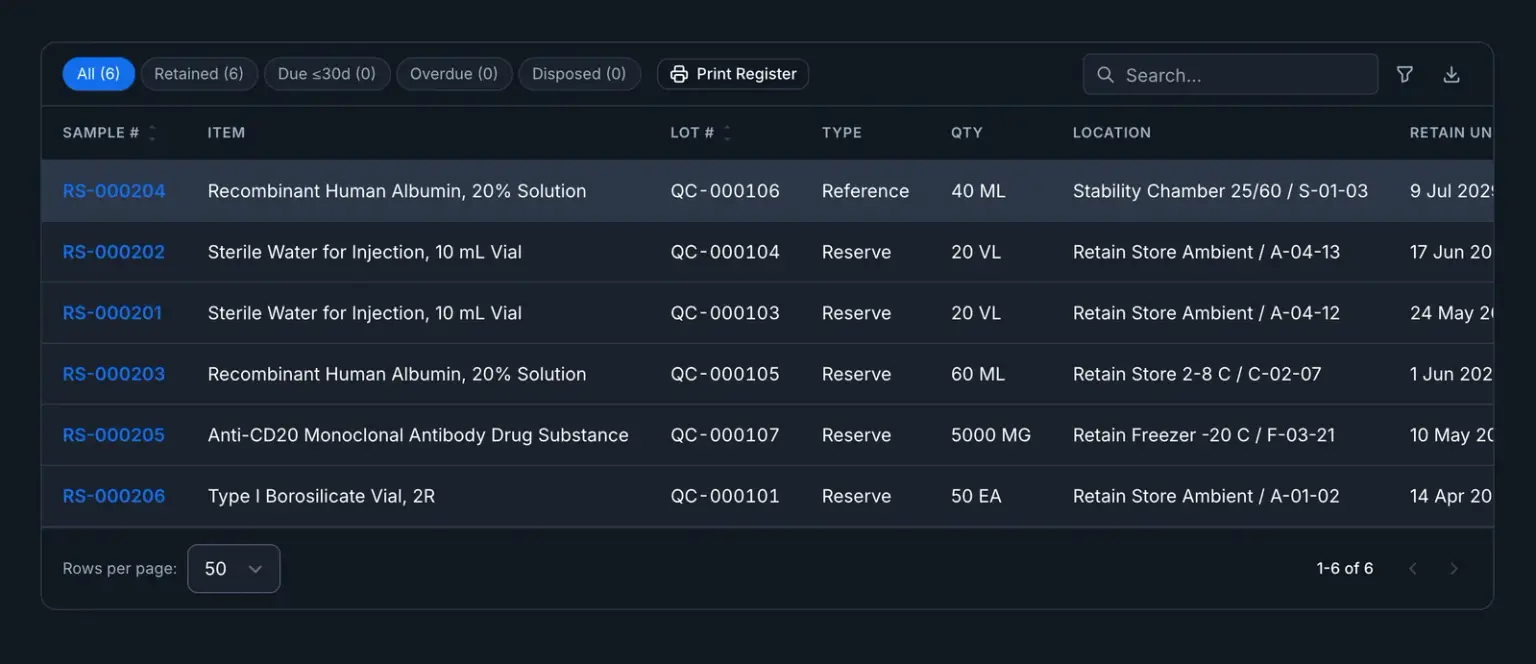Click the 5000 MG quantity cell
Image resolution: width=1536 pixels, height=664 pixels.
(991, 435)
